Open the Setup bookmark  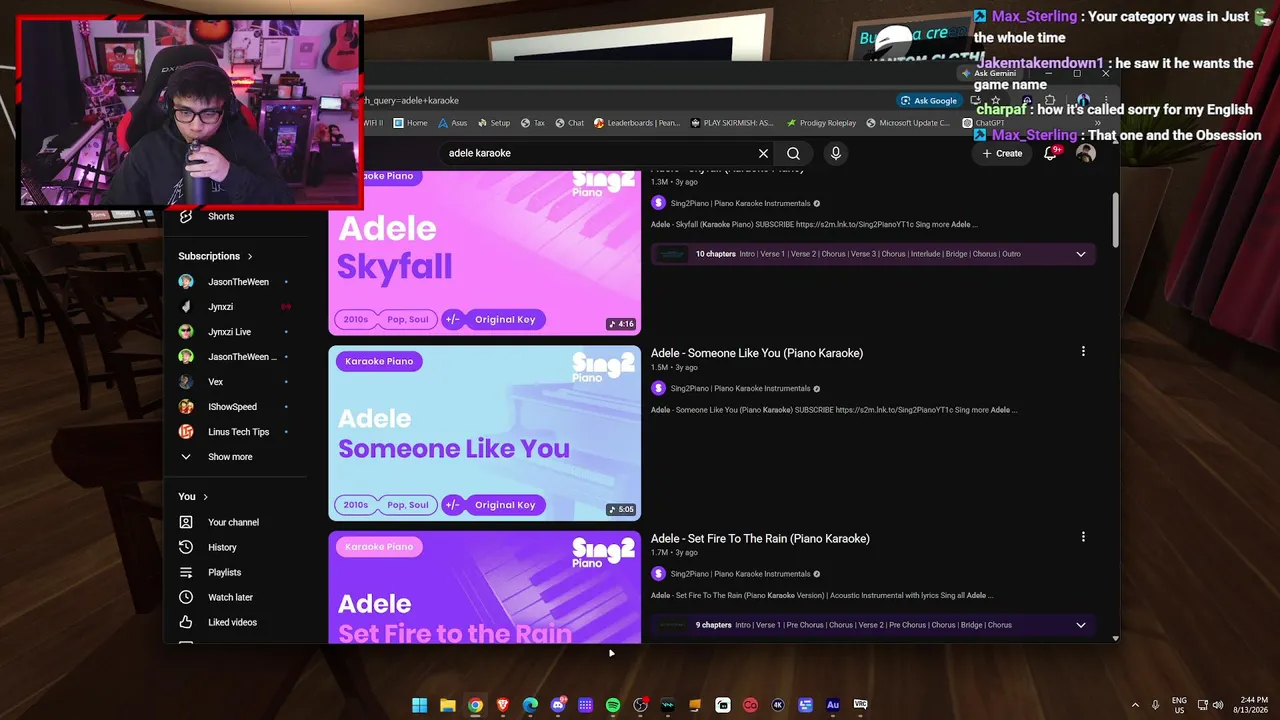[494, 123]
